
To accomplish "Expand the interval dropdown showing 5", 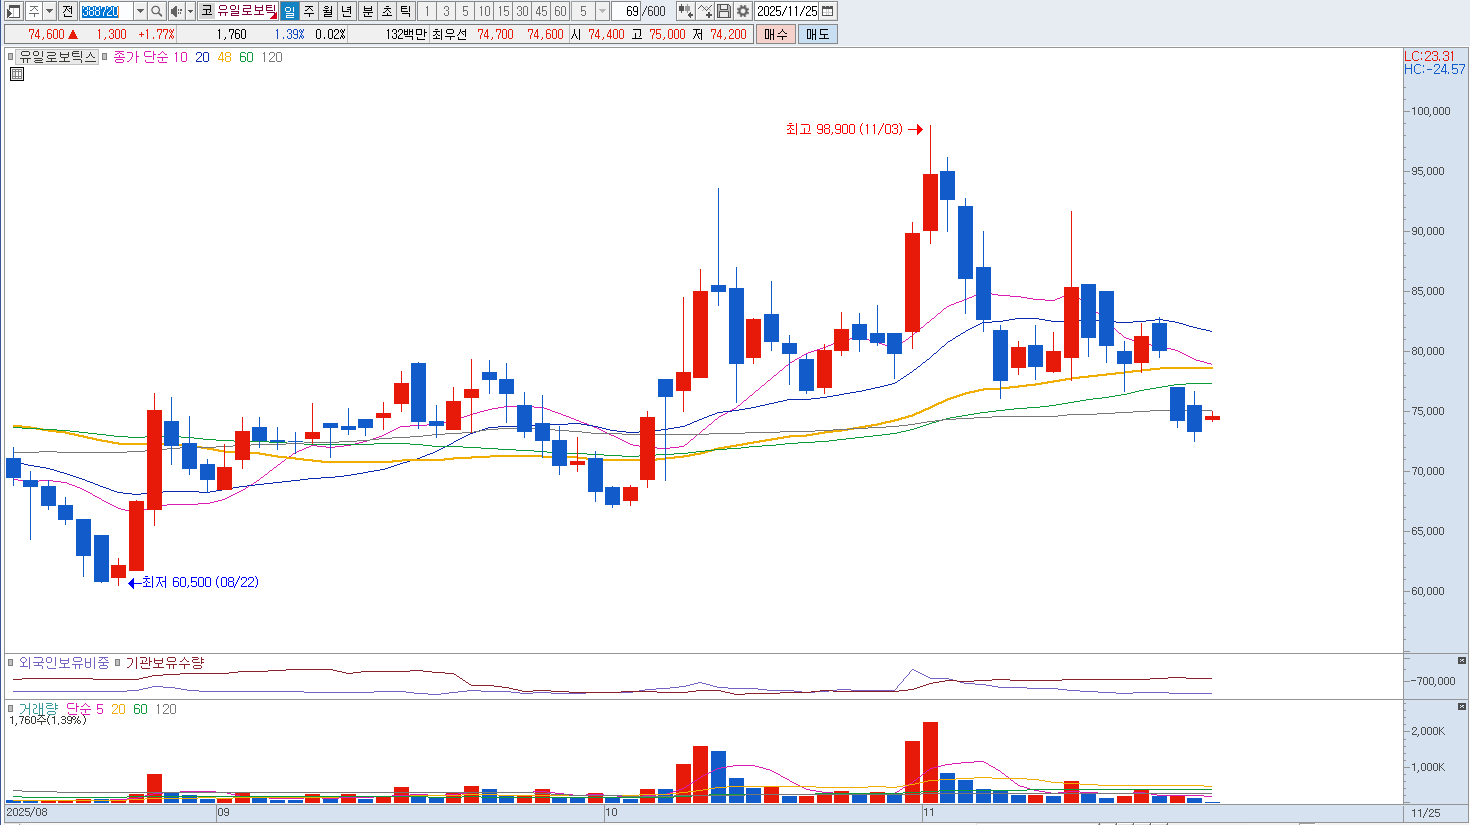I will [602, 11].
